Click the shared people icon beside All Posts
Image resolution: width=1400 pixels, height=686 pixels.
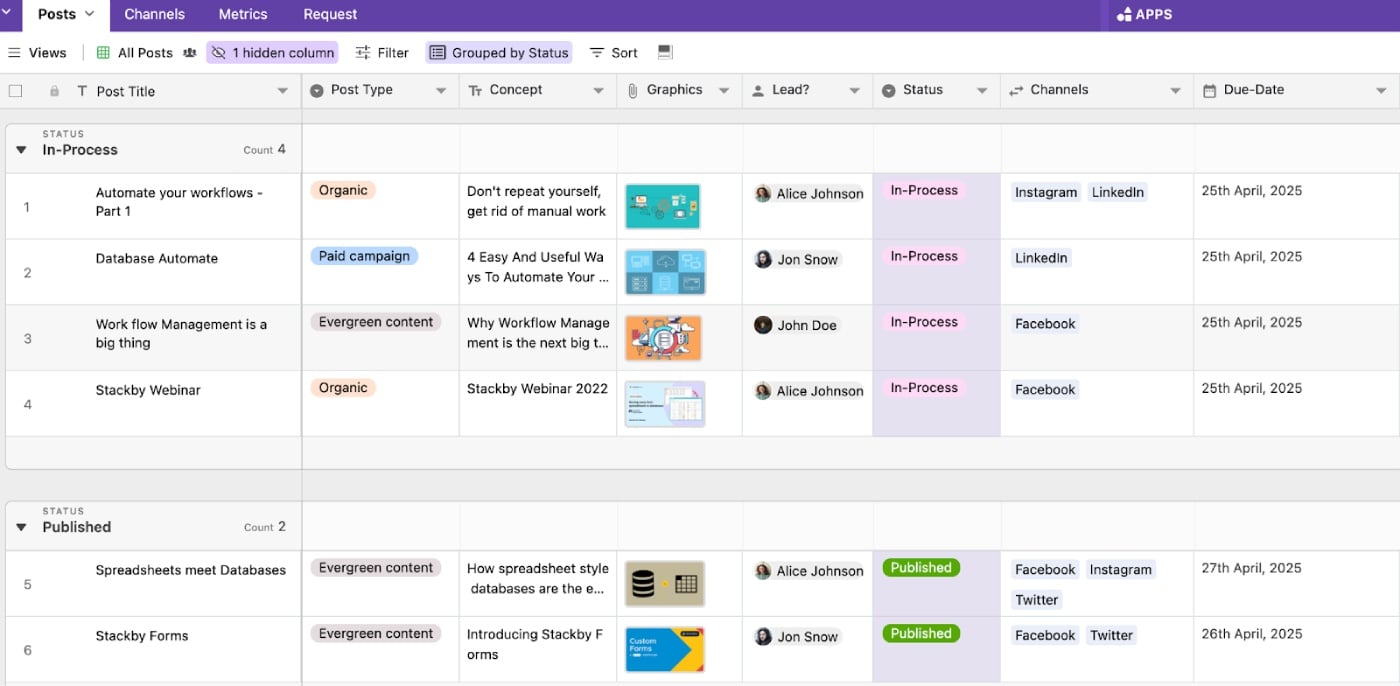tap(190, 53)
